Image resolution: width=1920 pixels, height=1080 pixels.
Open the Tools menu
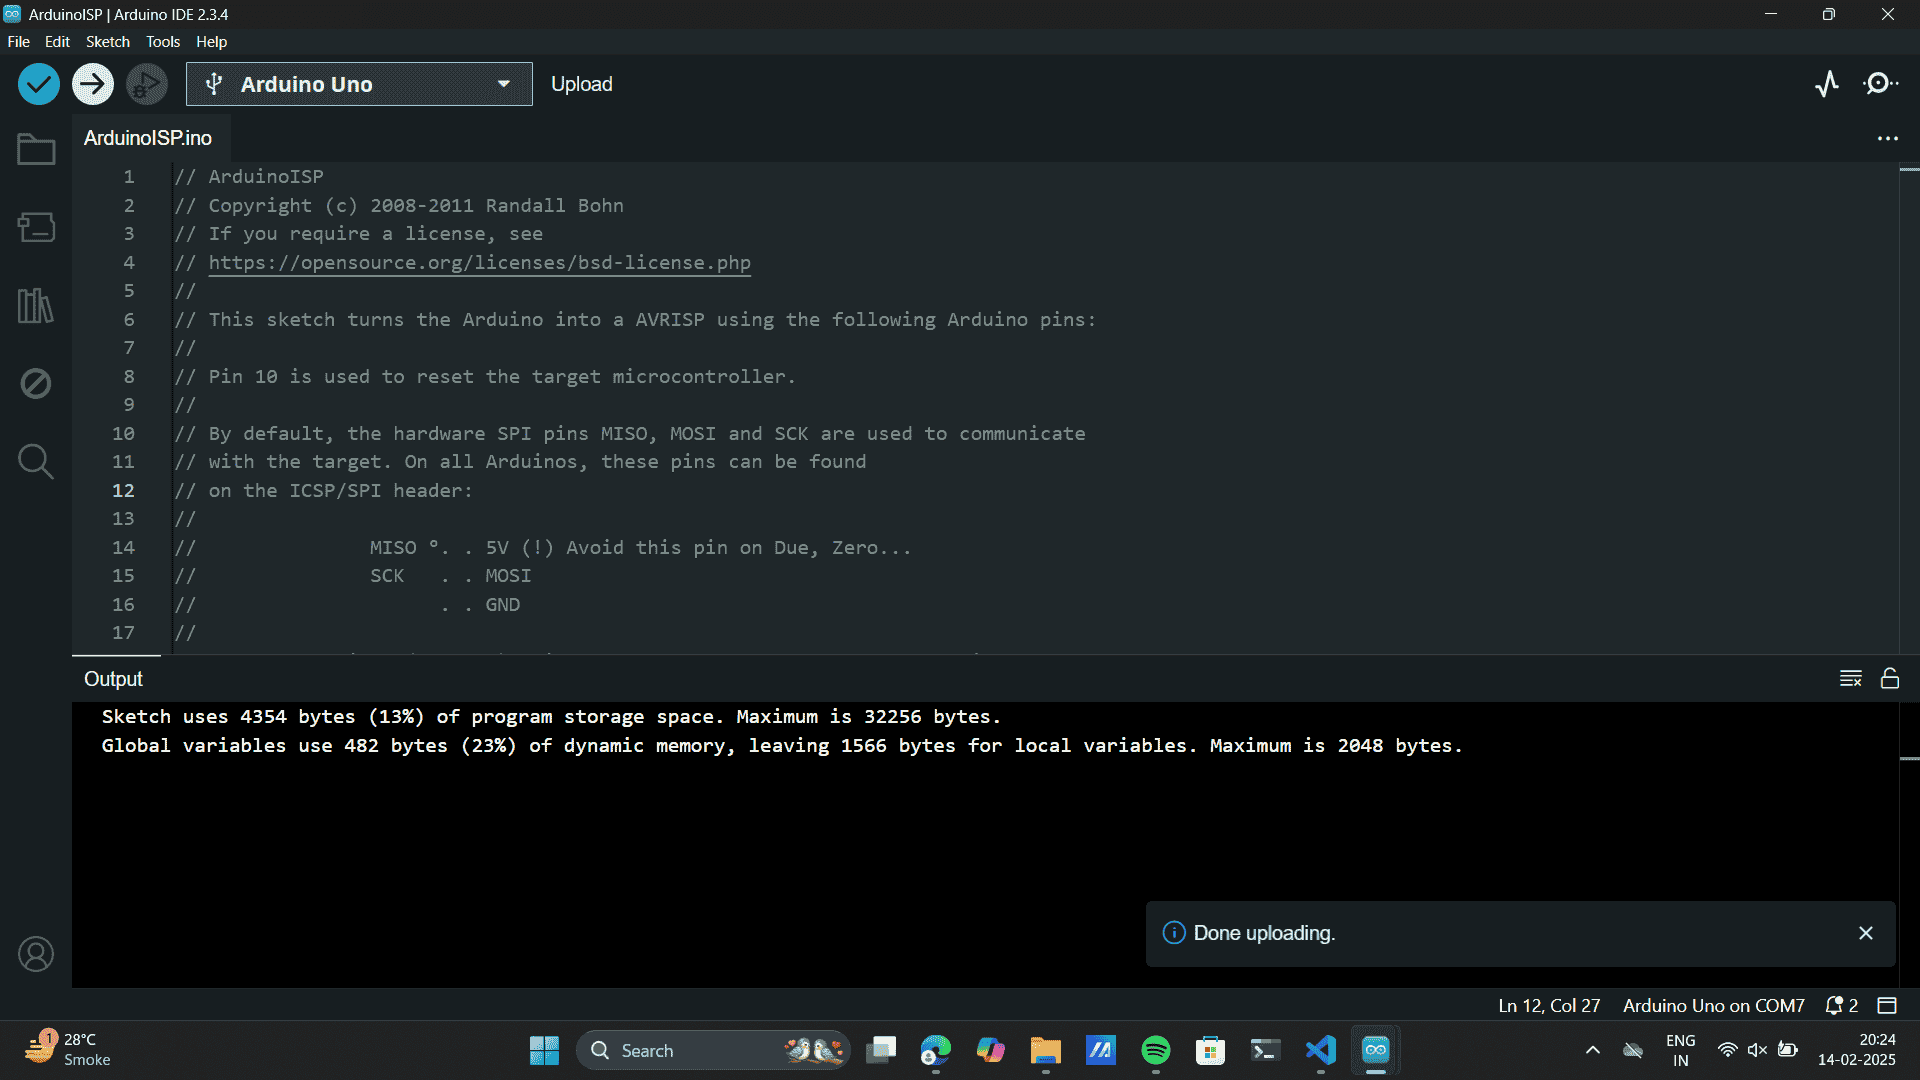163,41
